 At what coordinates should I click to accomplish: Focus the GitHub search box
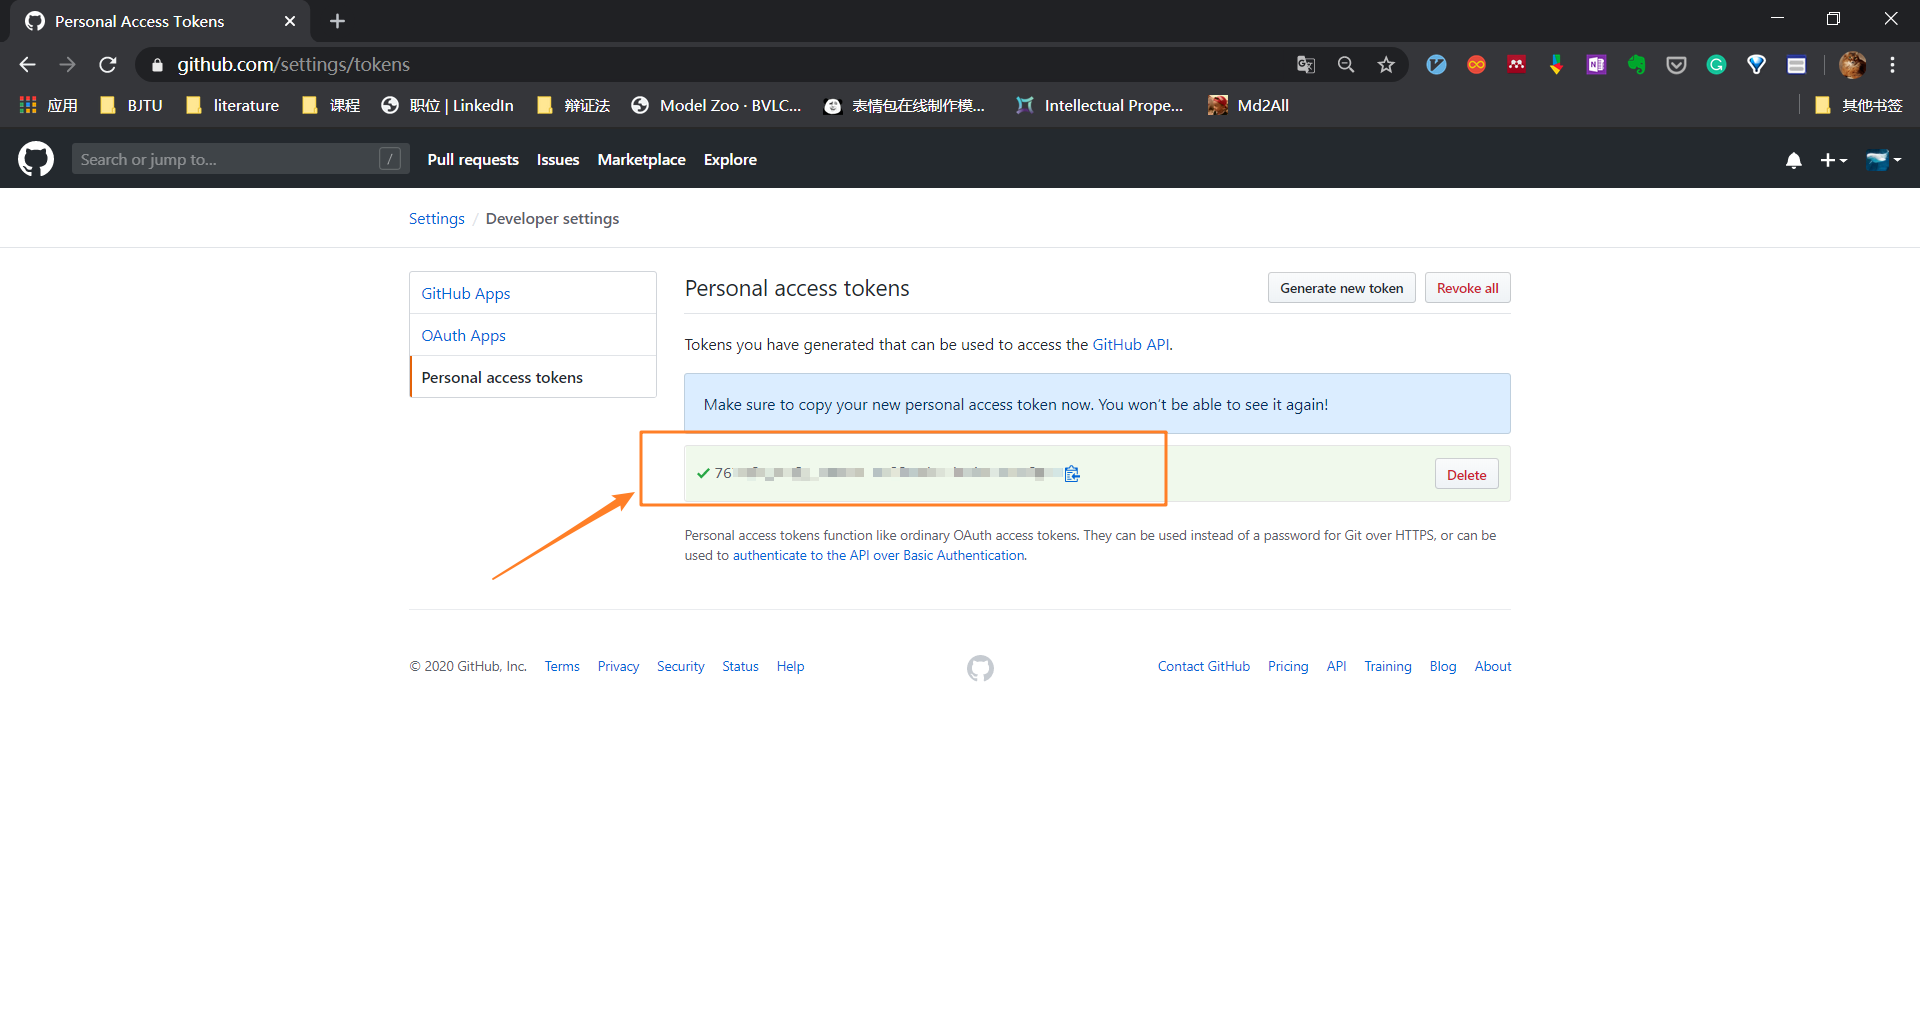coord(240,159)
